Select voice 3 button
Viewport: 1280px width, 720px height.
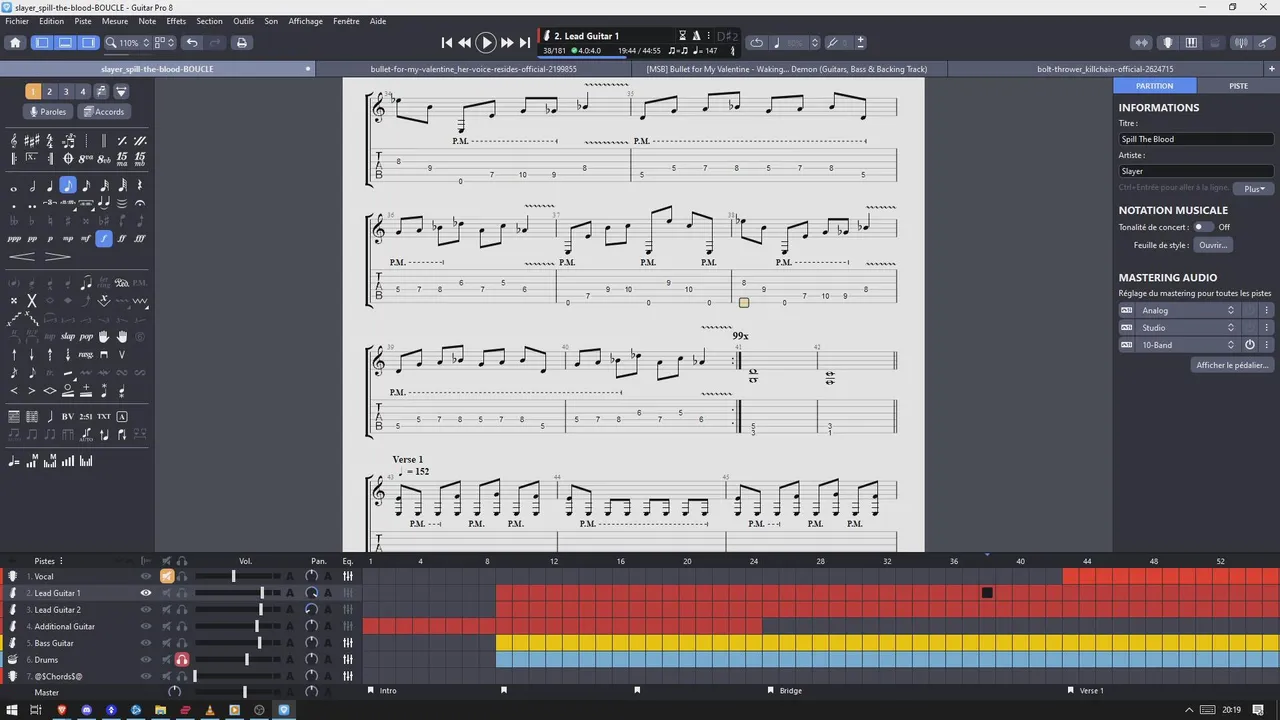(x=66, y=91)
